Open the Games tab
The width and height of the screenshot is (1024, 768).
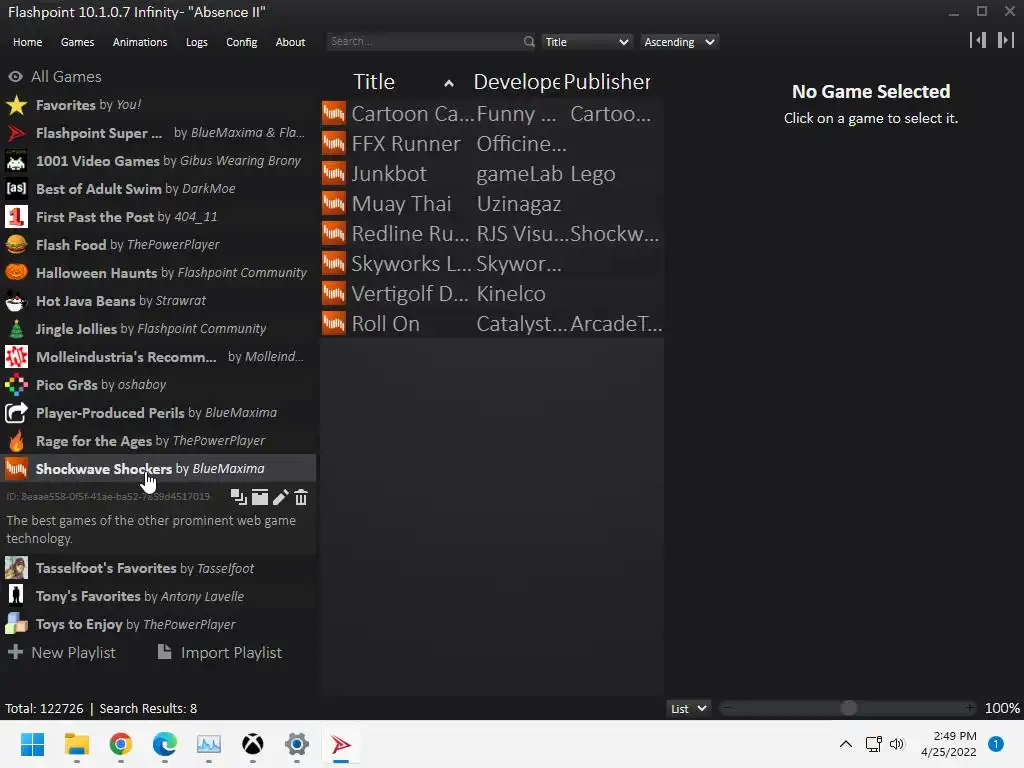click(77, 42)
